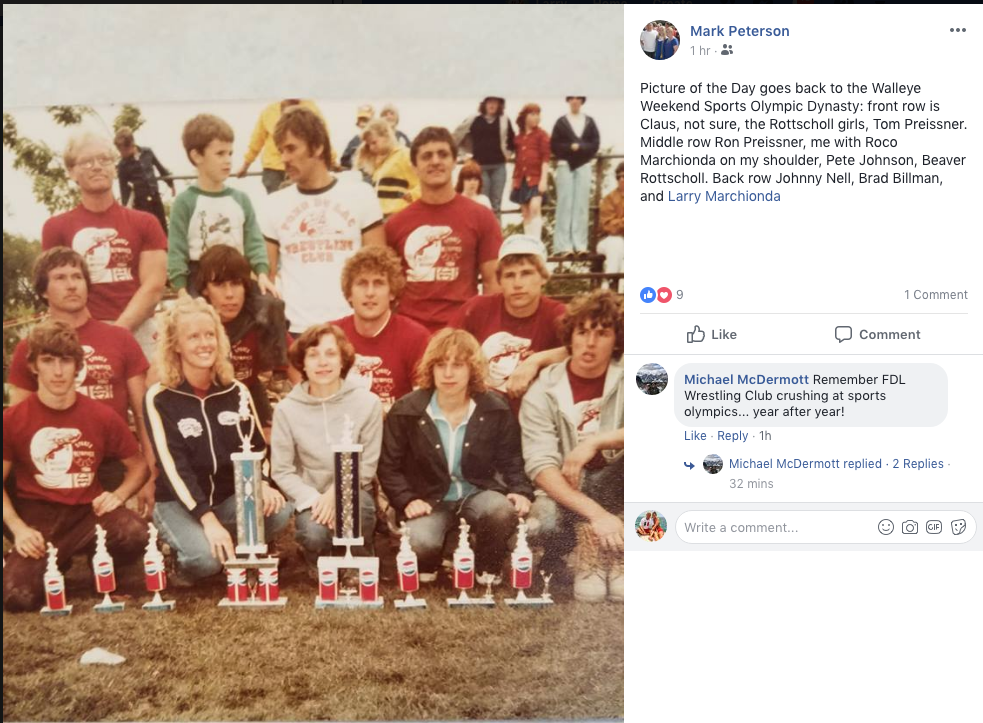This screenshot has width=983, height=723.
Task: Open Michael McDermott's commenter name link
Action: tap(746, 379)
